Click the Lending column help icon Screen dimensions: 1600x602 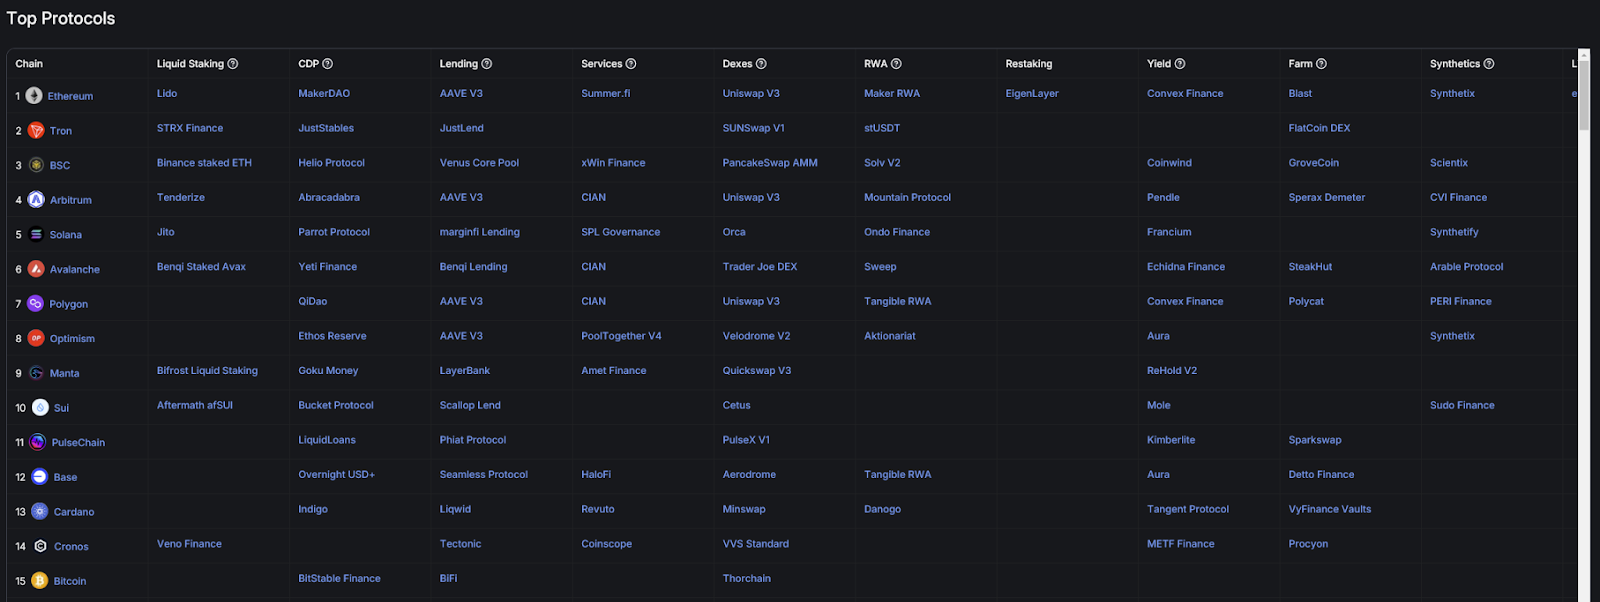click(x=487, y=64)
